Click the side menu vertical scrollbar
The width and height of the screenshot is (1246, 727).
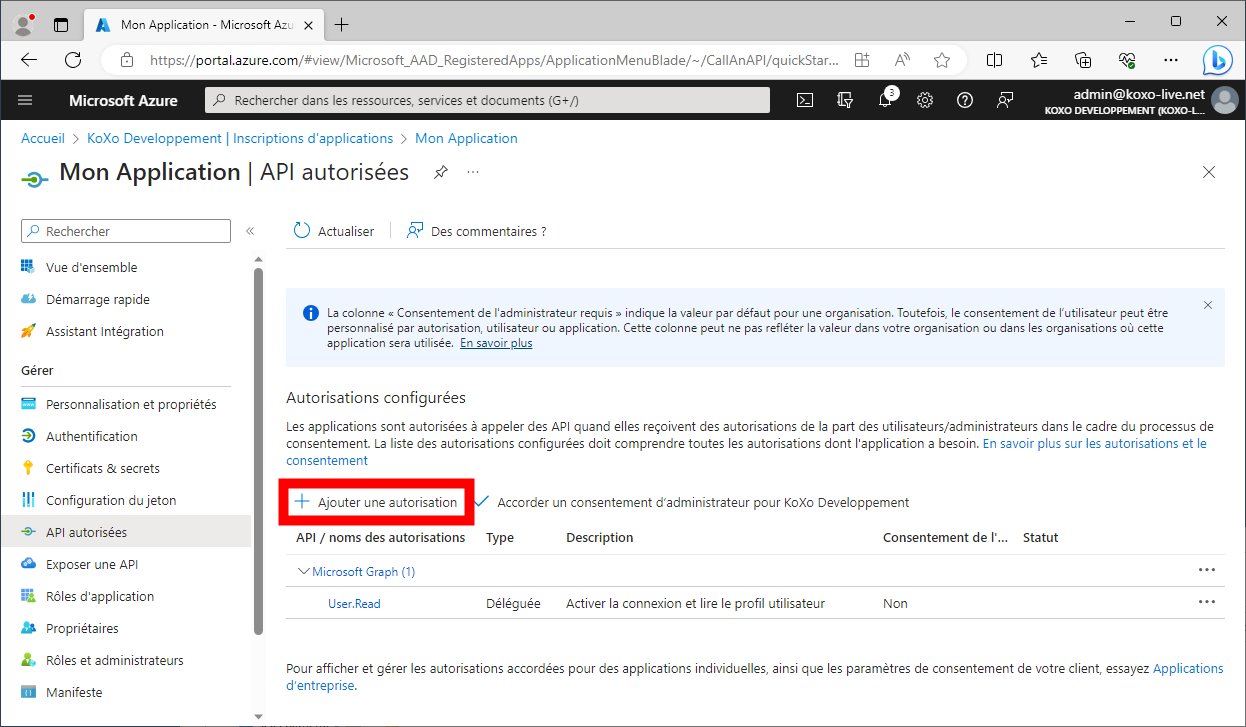coord(259,450)
